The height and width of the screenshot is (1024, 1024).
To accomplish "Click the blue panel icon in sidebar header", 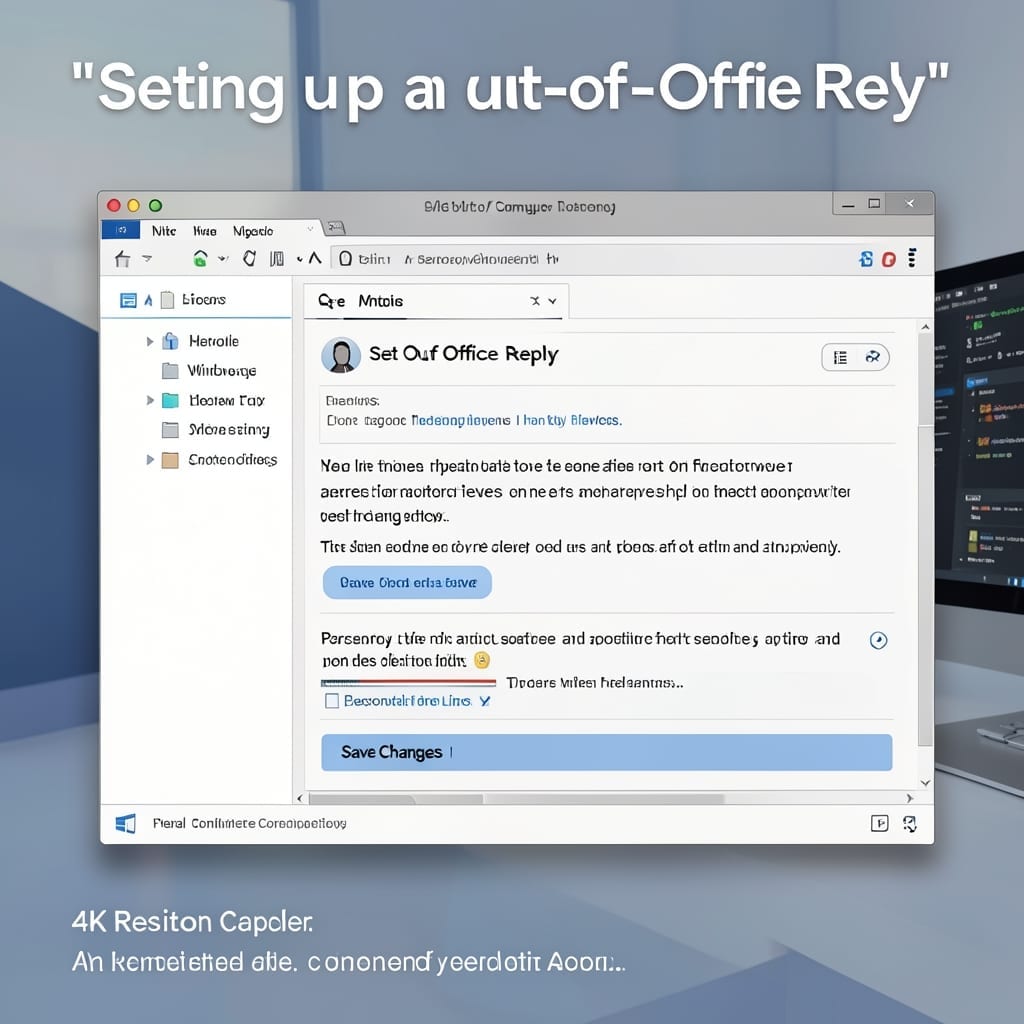I will pyautogui.click(x=128, y=300).
